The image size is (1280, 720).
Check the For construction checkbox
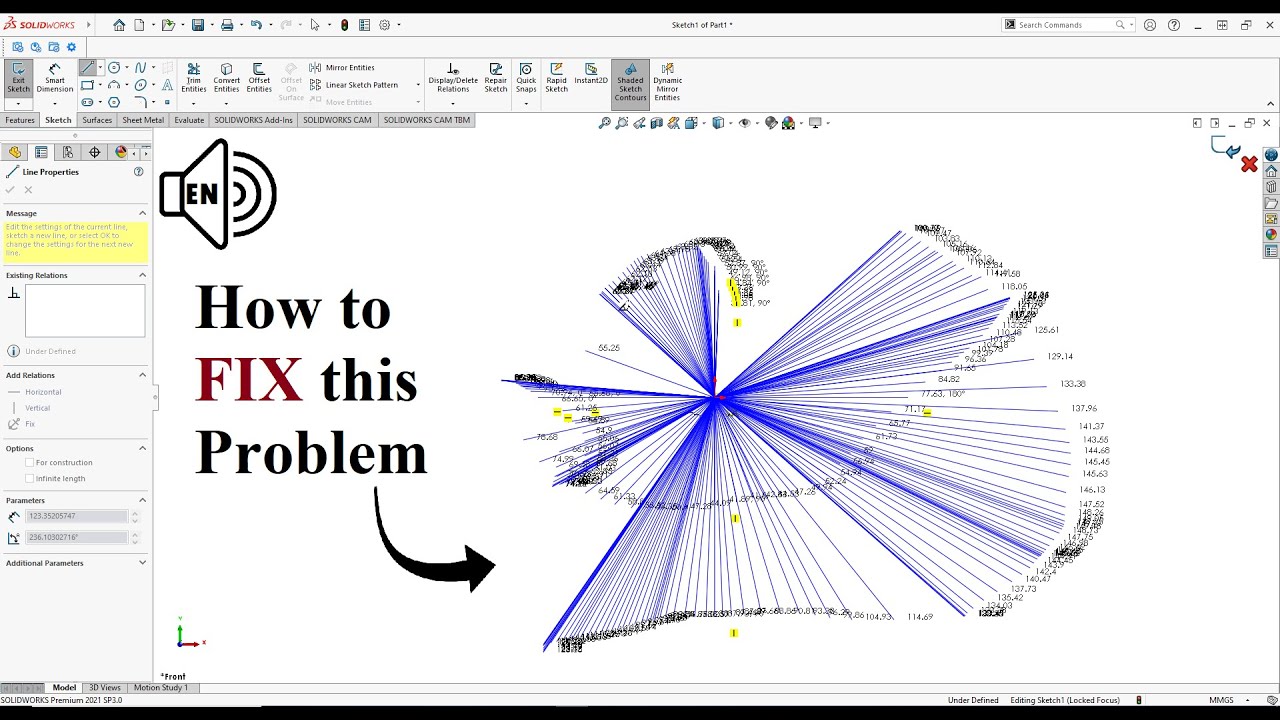point(30,463)
